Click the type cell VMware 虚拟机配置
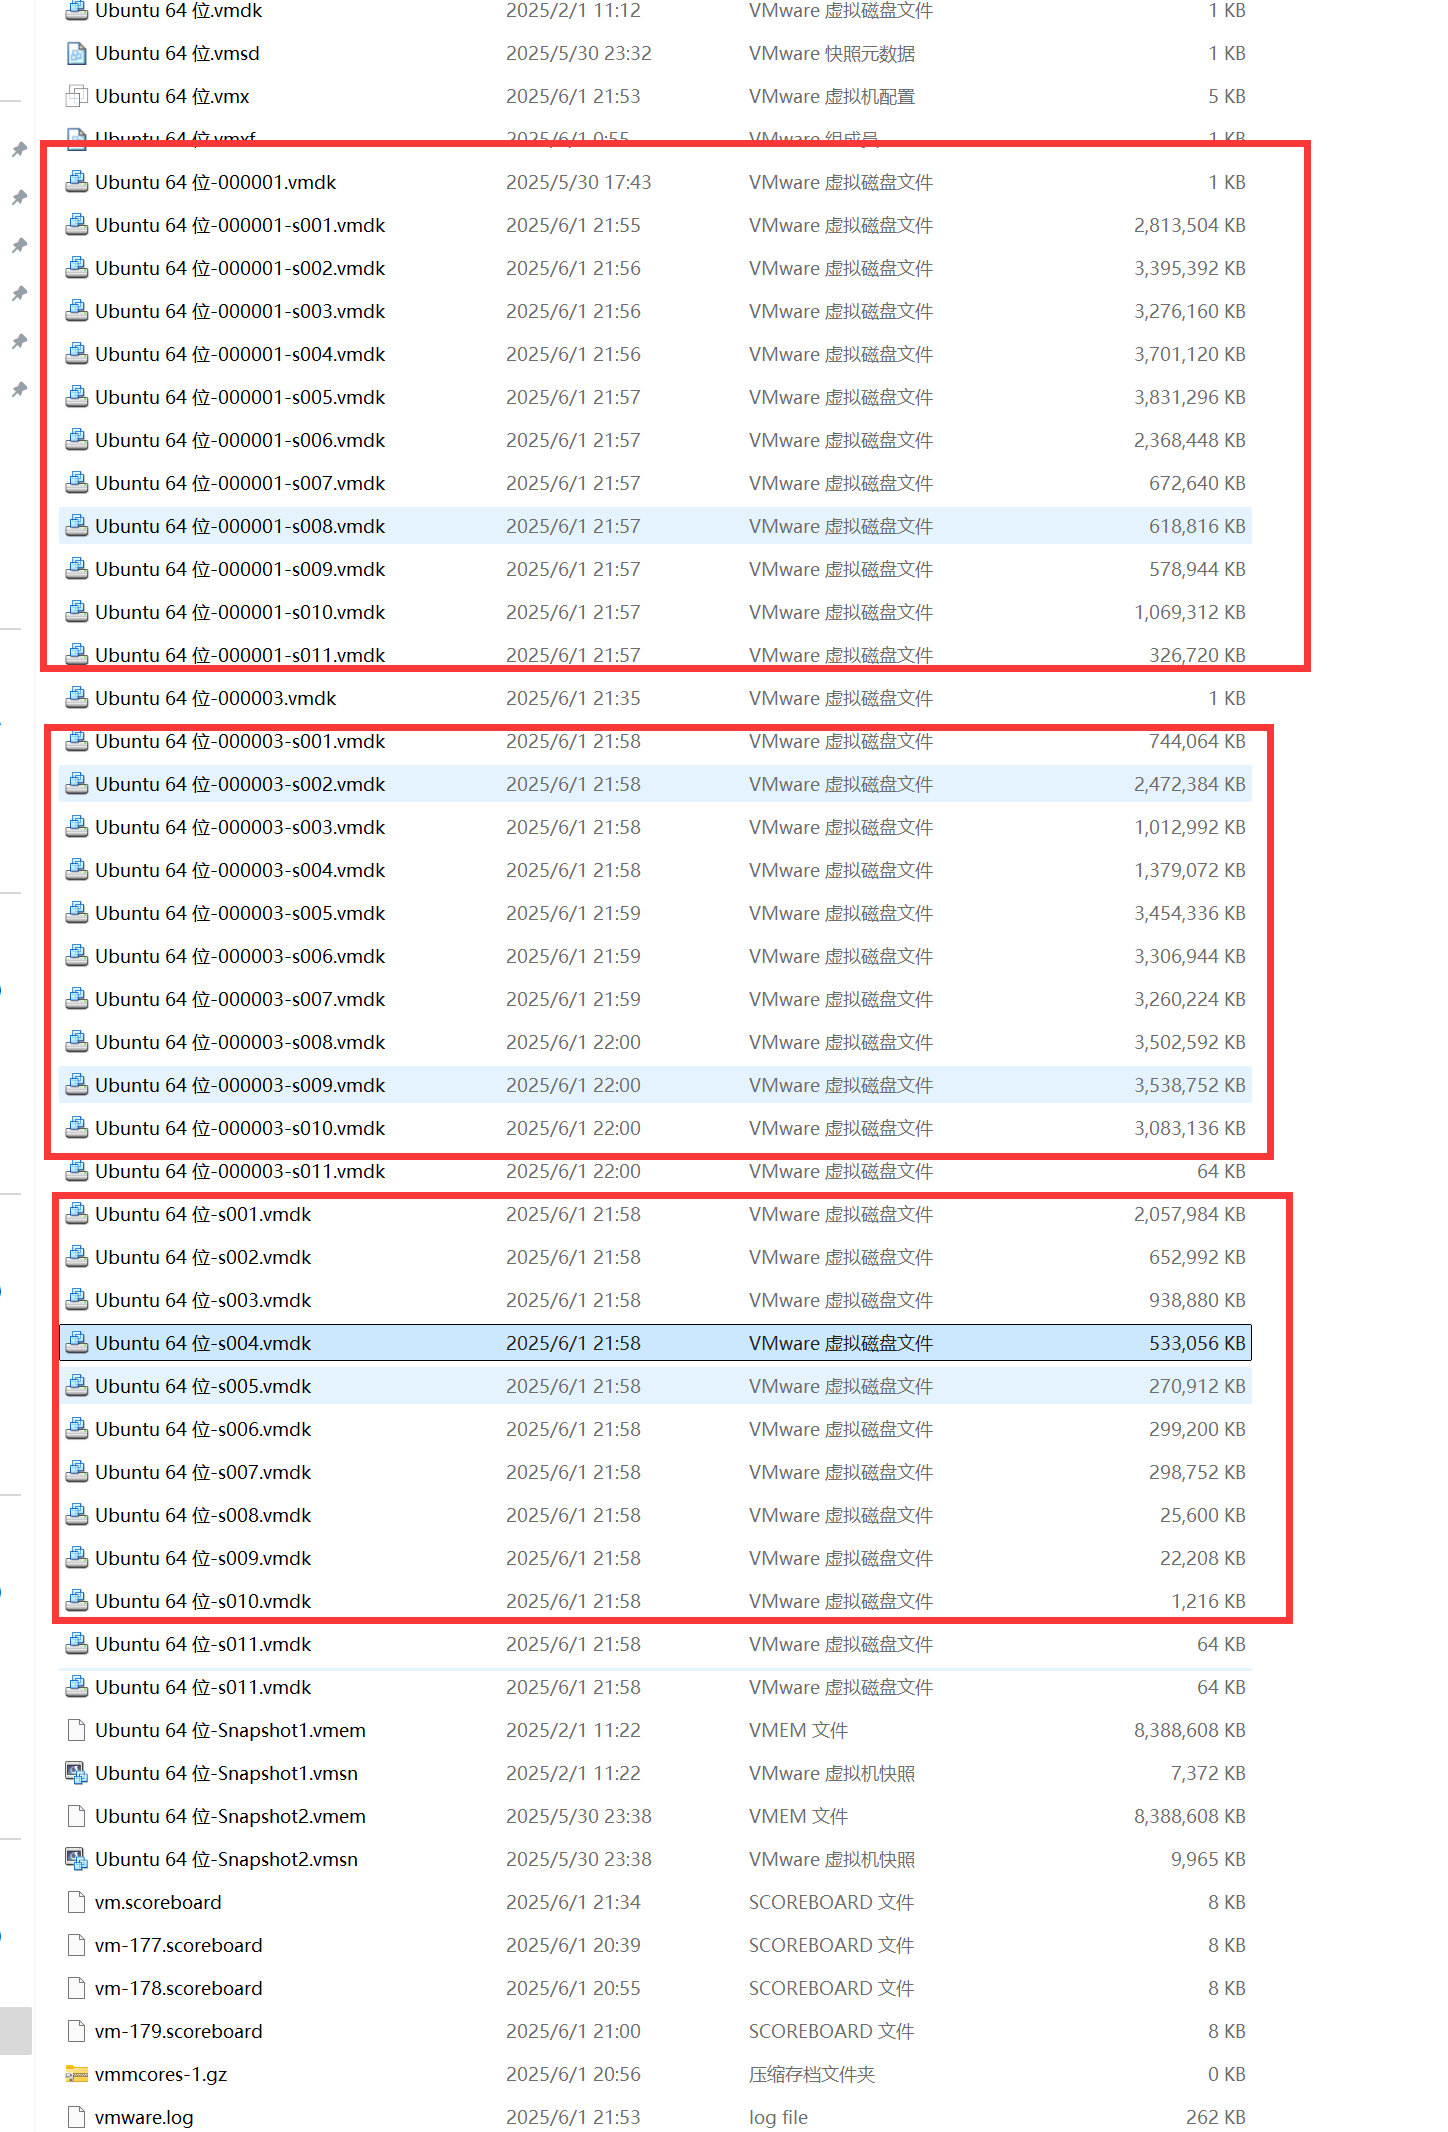Viewport: 1448px width, 2132px height. click(832, 96)
